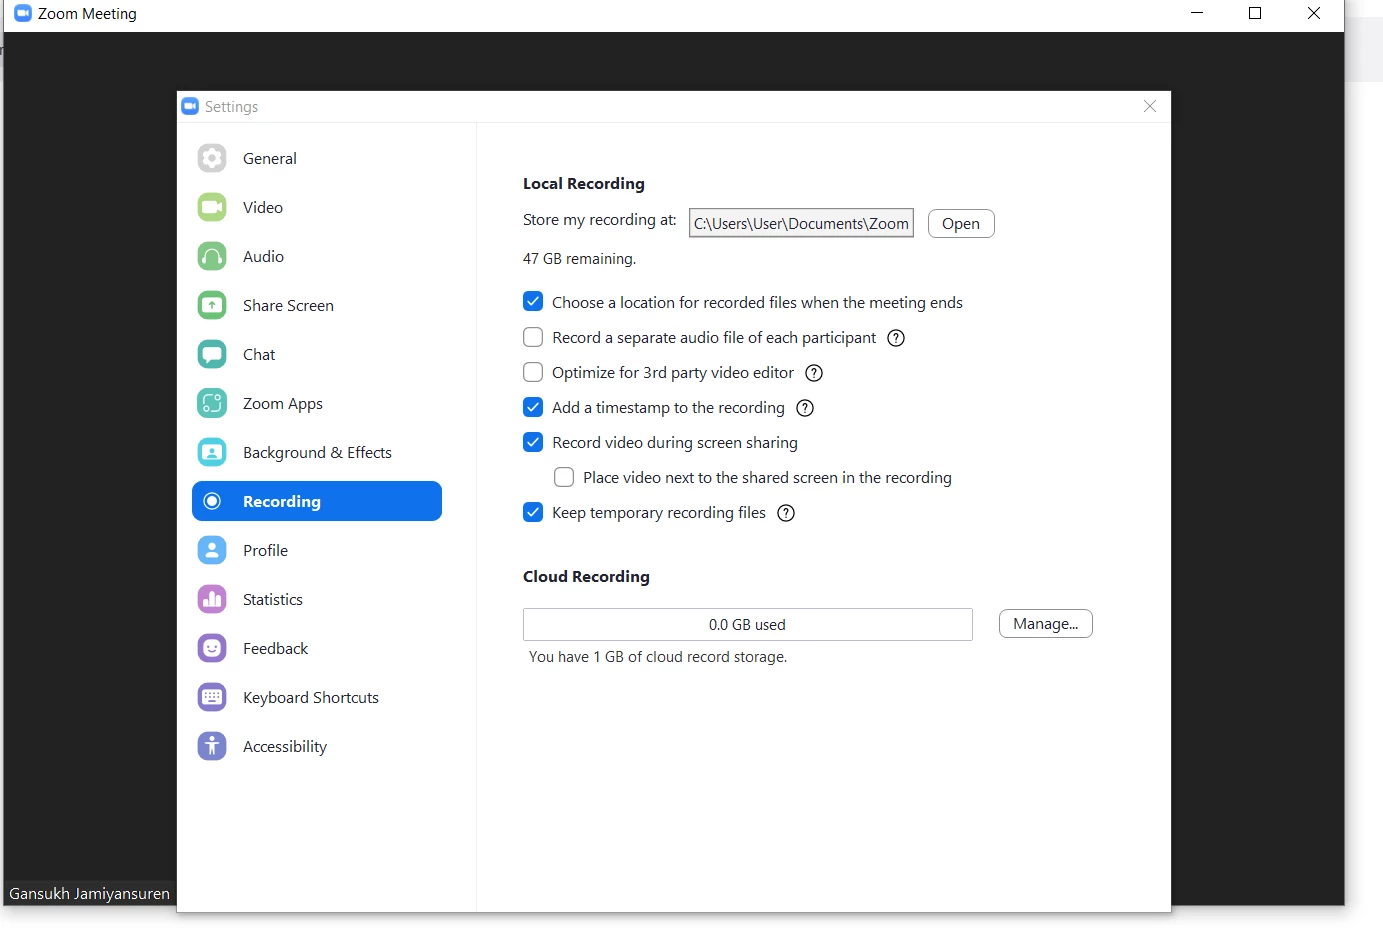This screenshot has height=933, width=1383.
Task: Click the Profile person icon
Action: 212,550
